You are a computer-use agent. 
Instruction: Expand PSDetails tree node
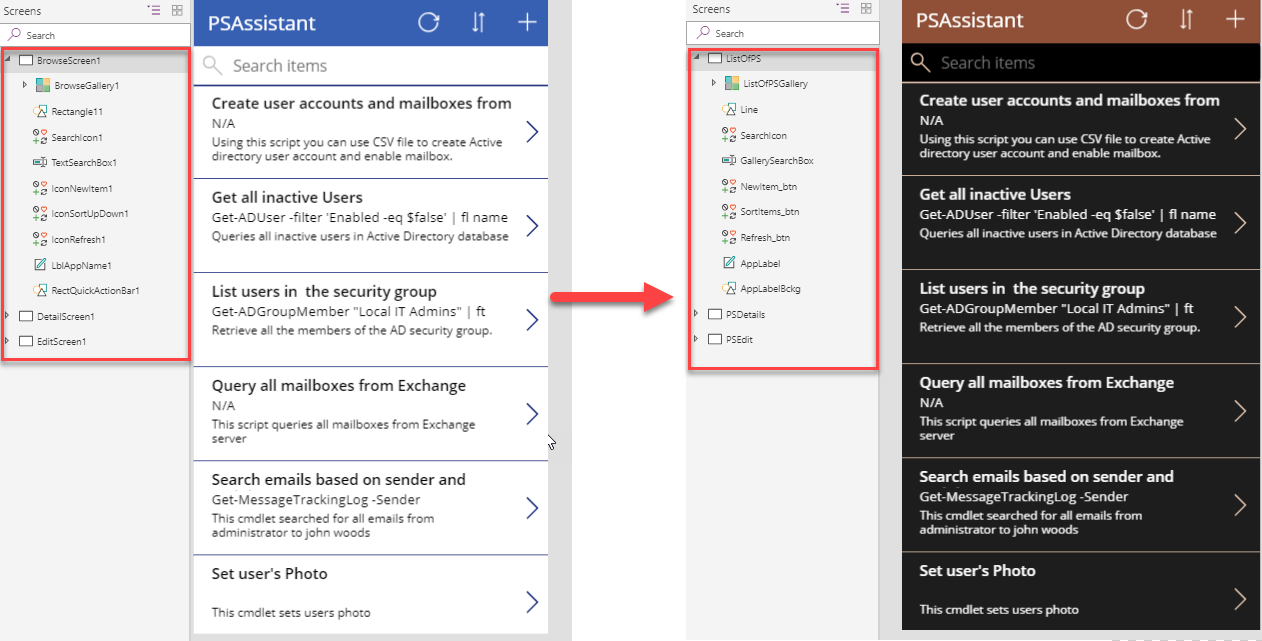pos(698,314)
